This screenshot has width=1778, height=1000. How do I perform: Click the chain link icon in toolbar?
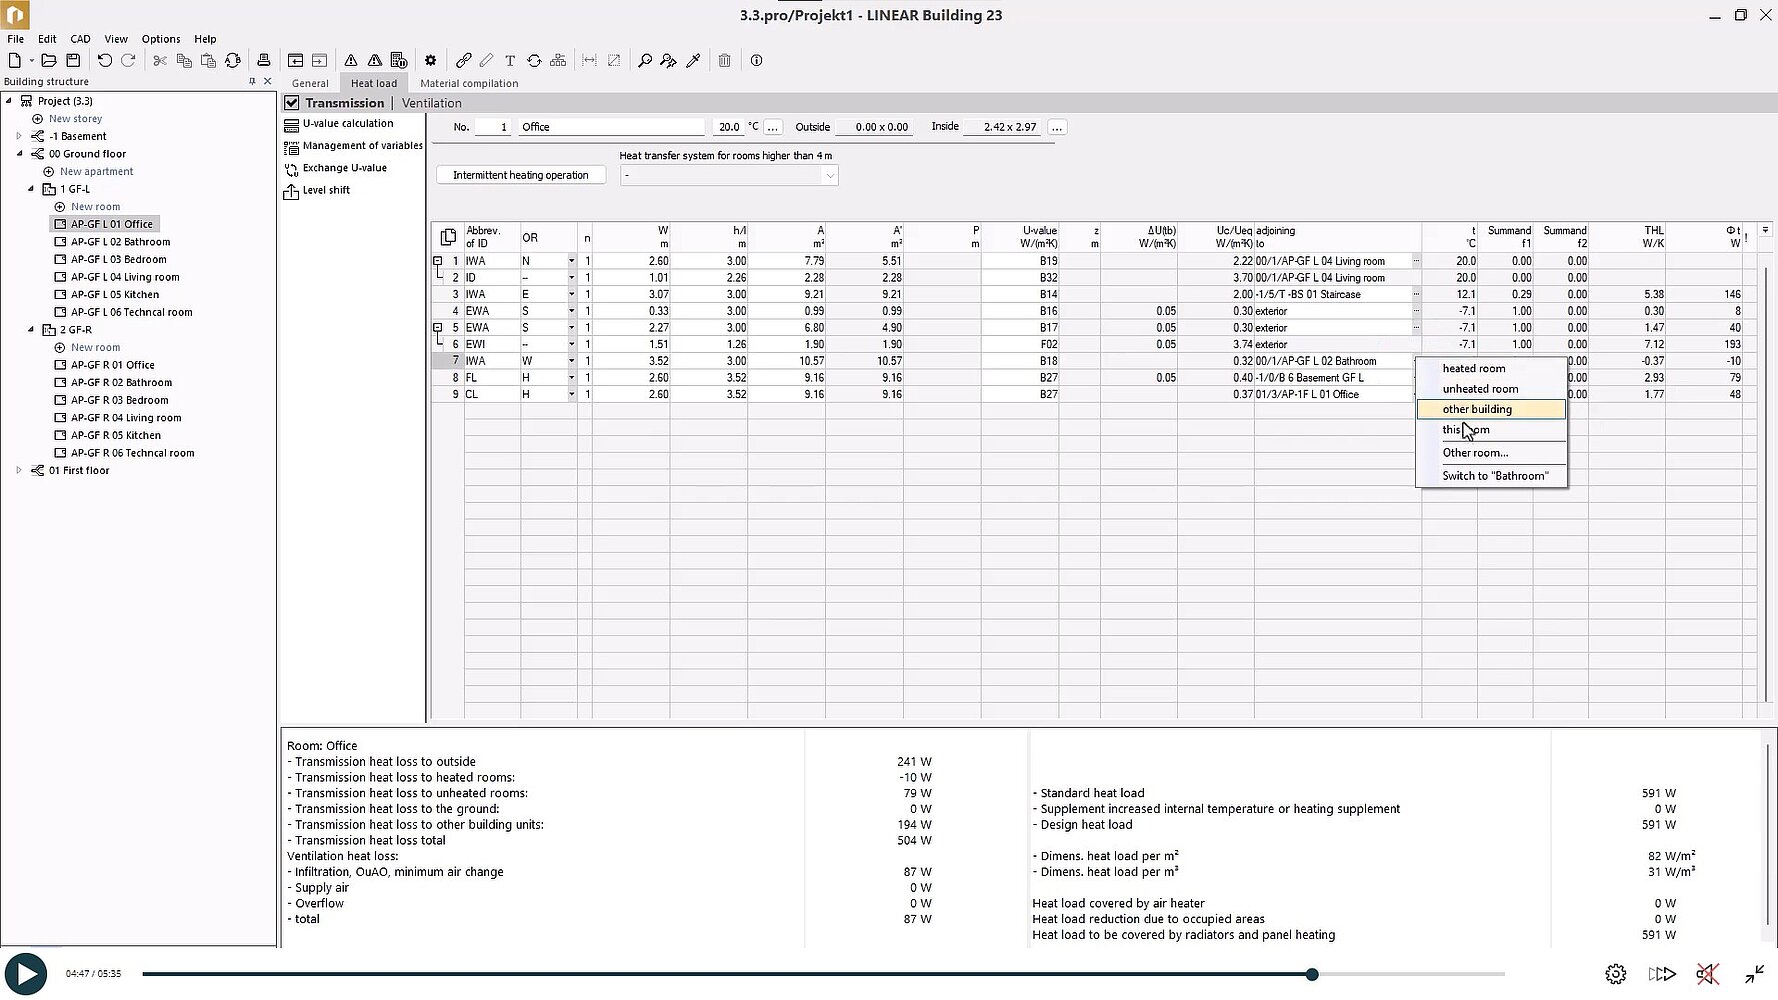pyautogui.click(x=463, y=61)
